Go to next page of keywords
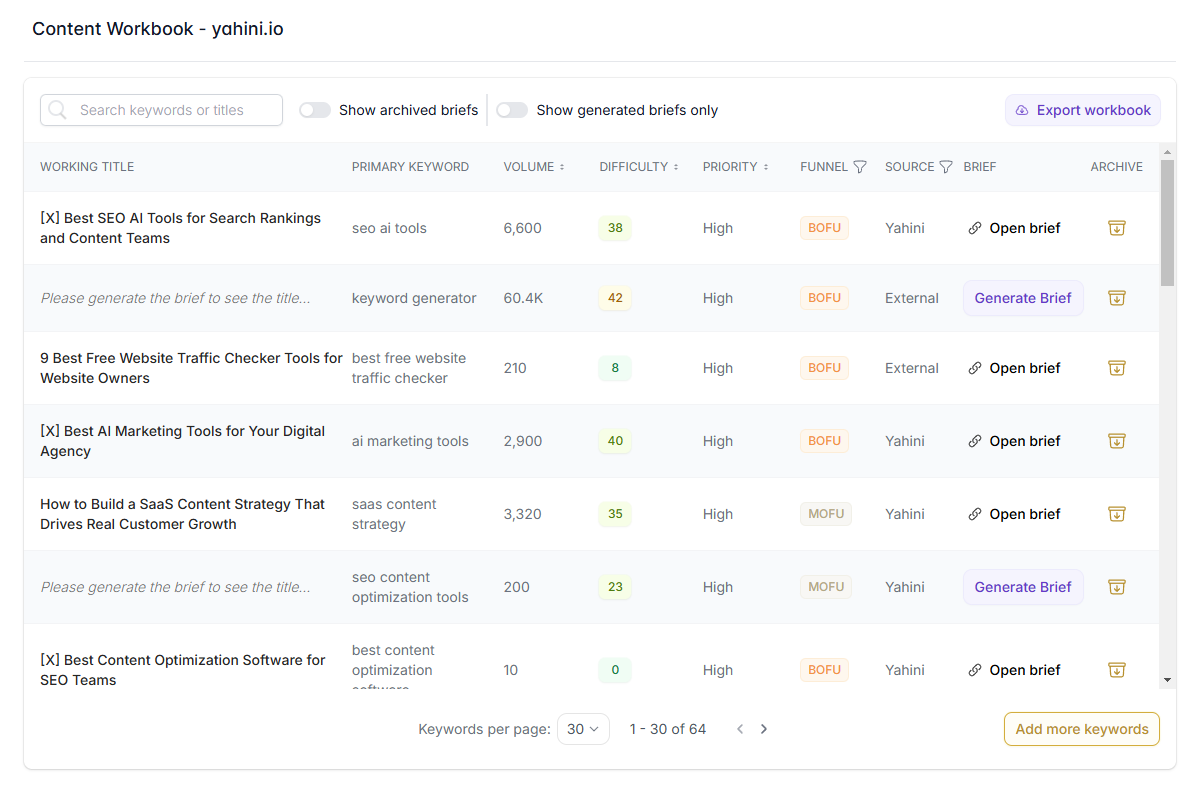 764,729
